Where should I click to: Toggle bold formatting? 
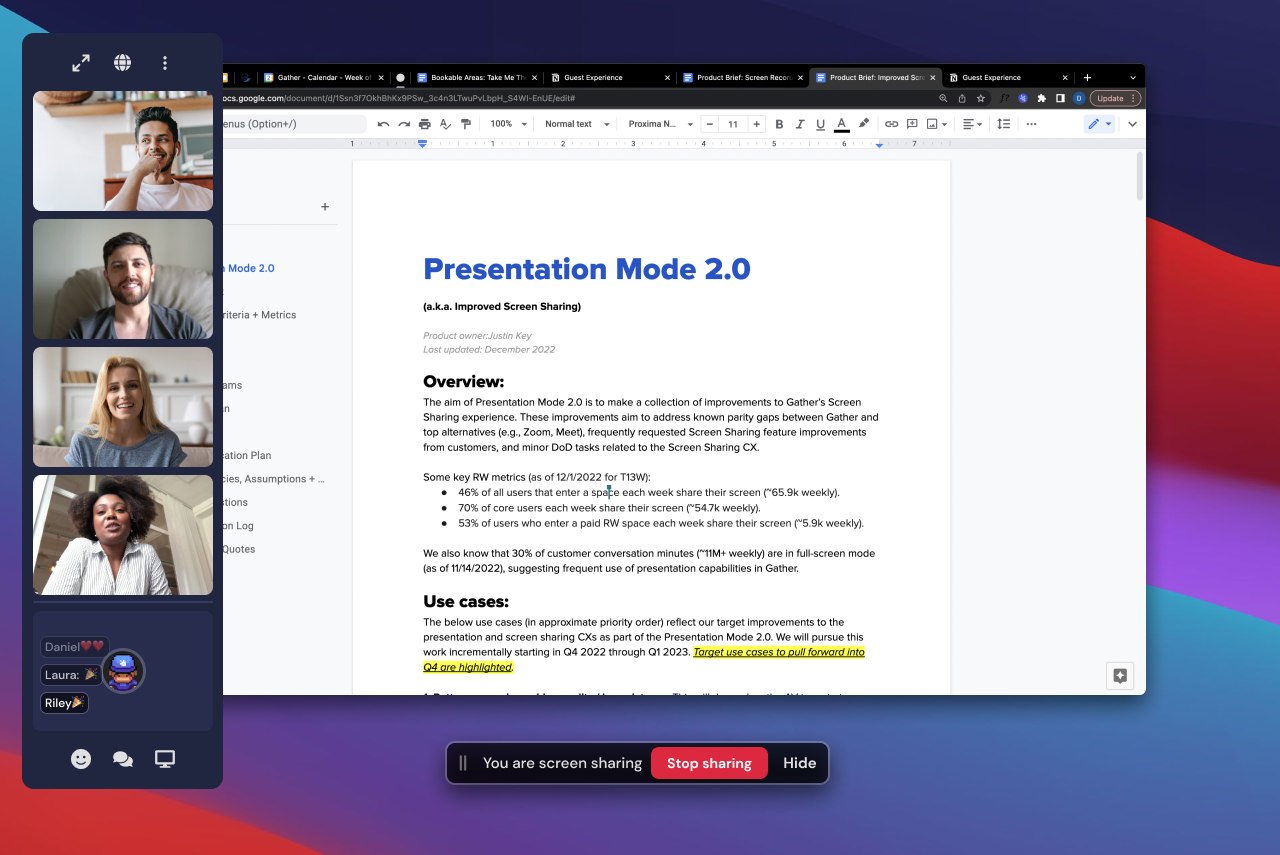pyautogui.click(x=779, y=123)
